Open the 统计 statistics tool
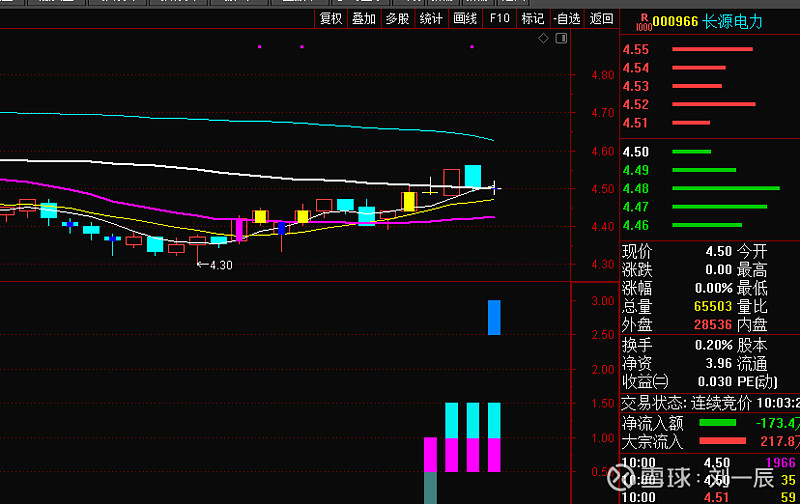The image size is (800, 504). tap(431, 18)
